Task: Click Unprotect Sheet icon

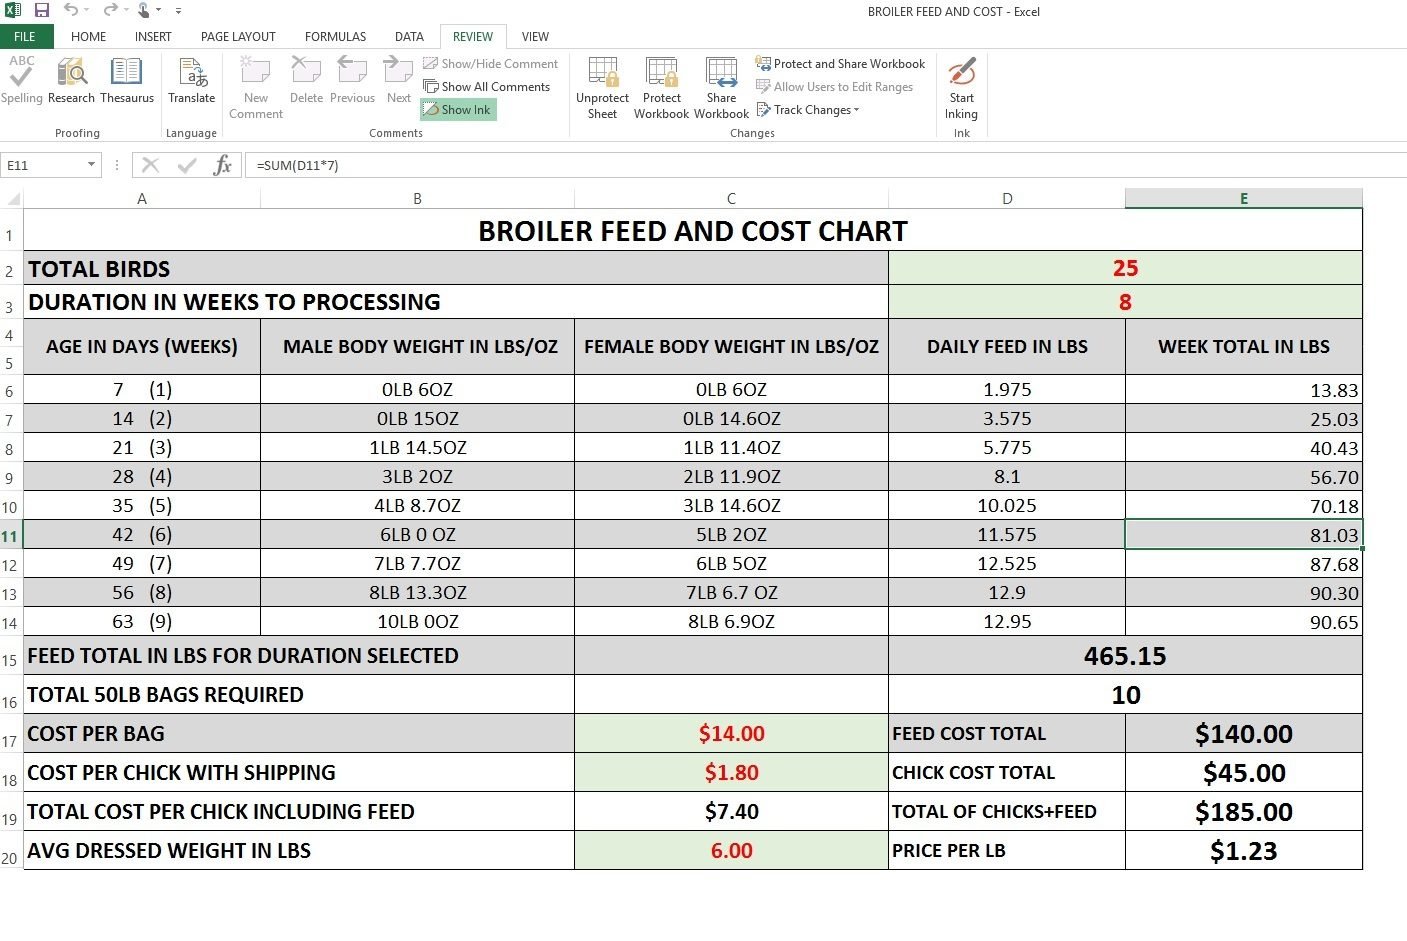Action: 602,86
